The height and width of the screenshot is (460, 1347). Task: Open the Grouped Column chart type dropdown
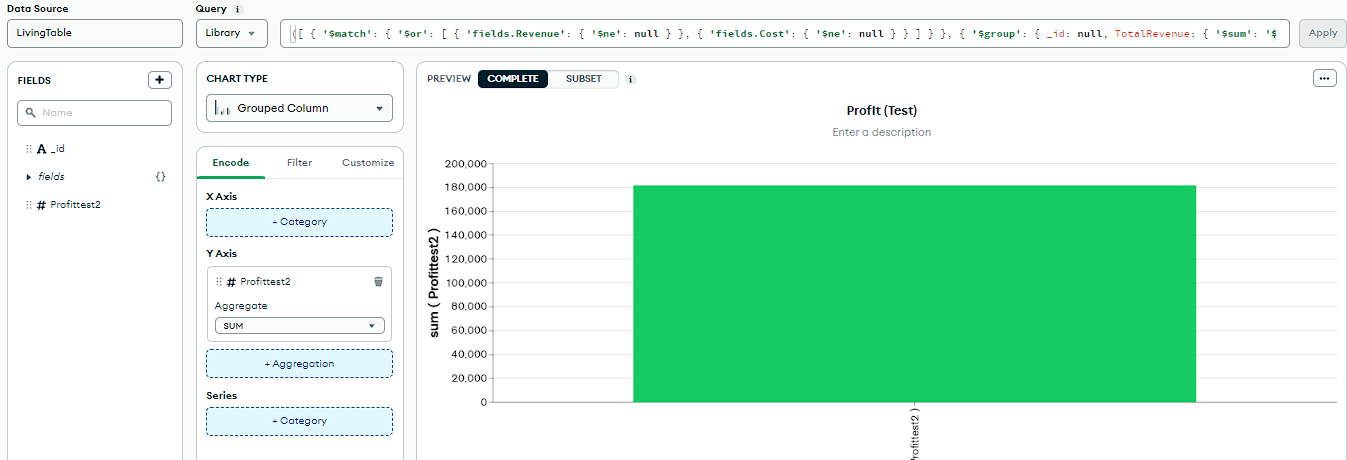[x=299, y=108]
